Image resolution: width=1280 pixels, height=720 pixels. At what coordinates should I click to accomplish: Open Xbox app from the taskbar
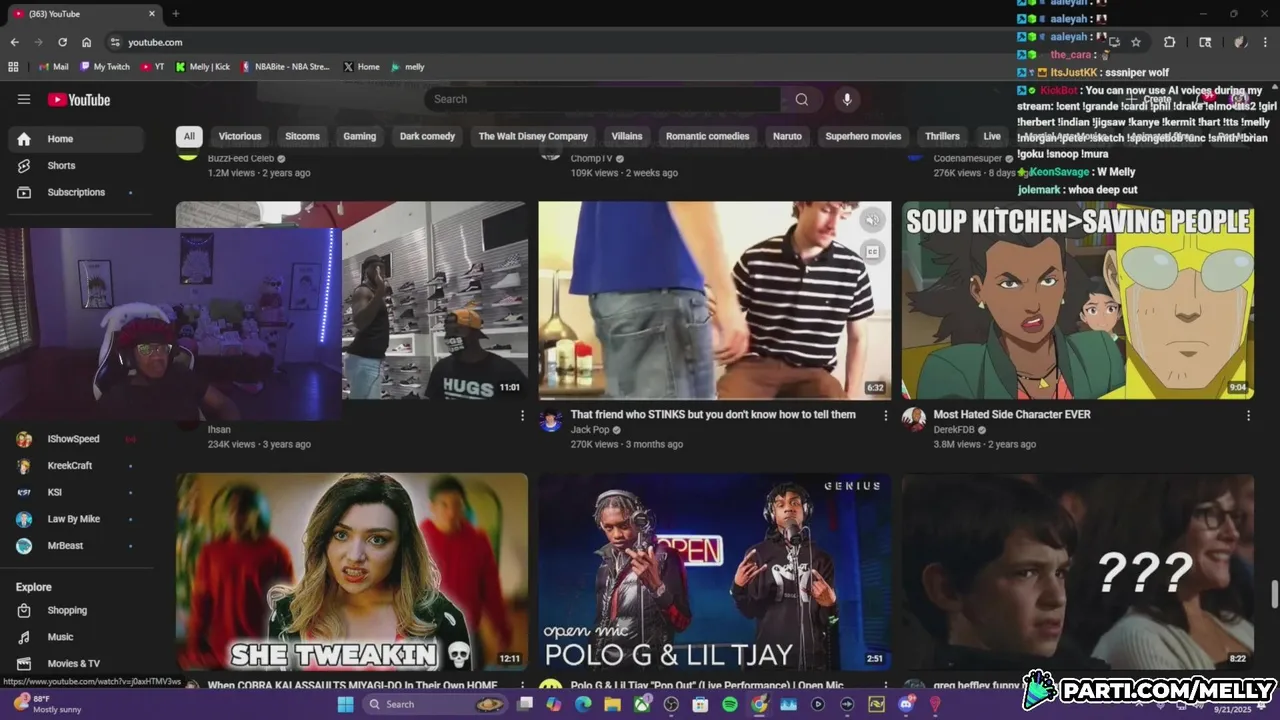642,704
